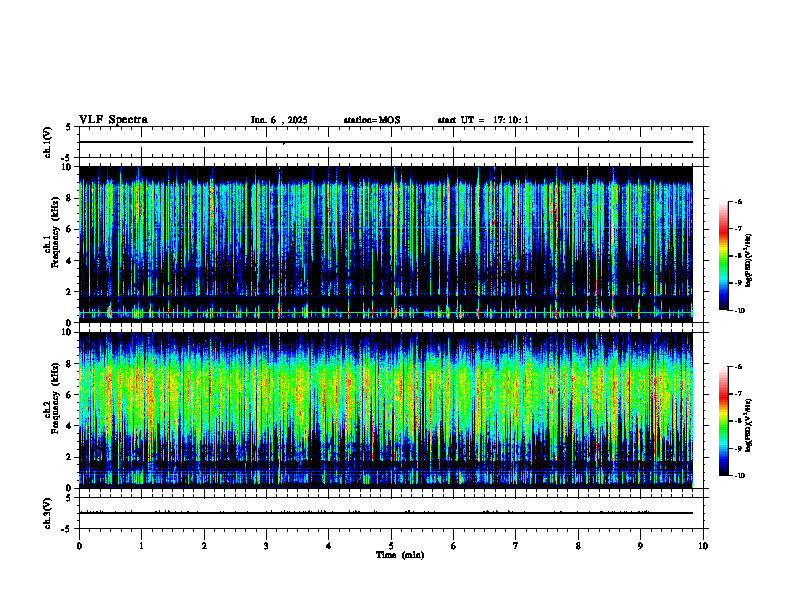Click the ch.3 voltage waveform strip
Image resolution: width=792 pixels, height=612 pixels.
(x=391, y=513)
